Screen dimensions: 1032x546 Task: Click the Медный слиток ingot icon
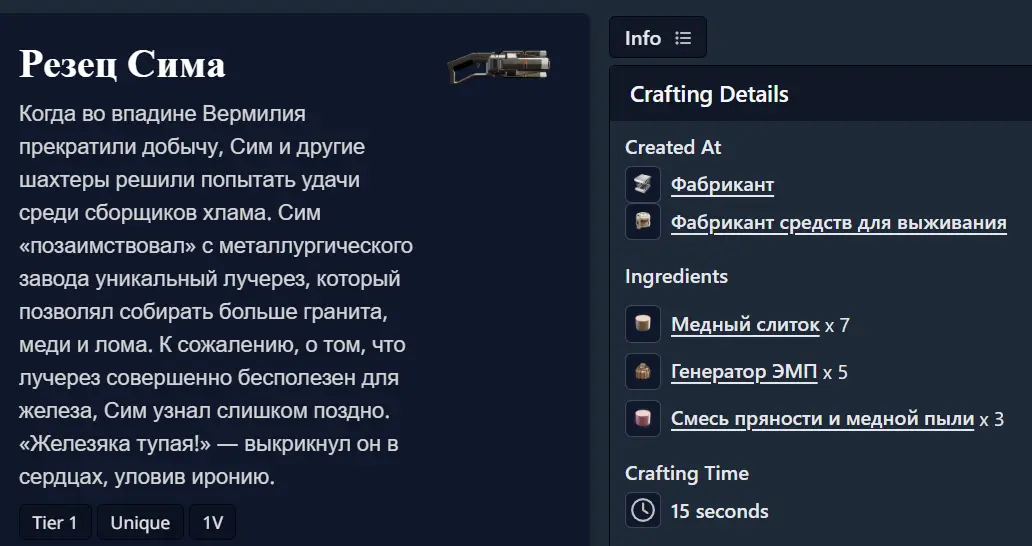(x=643, y=324)
